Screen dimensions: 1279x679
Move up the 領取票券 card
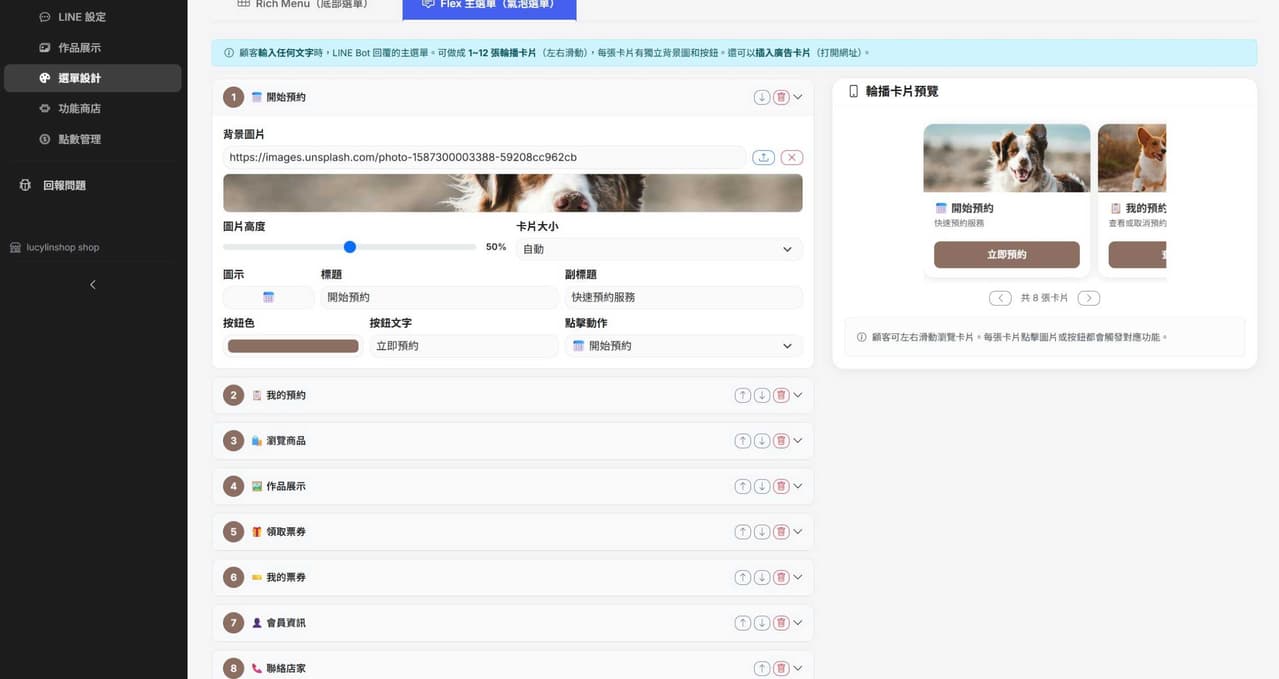[742, 532]
